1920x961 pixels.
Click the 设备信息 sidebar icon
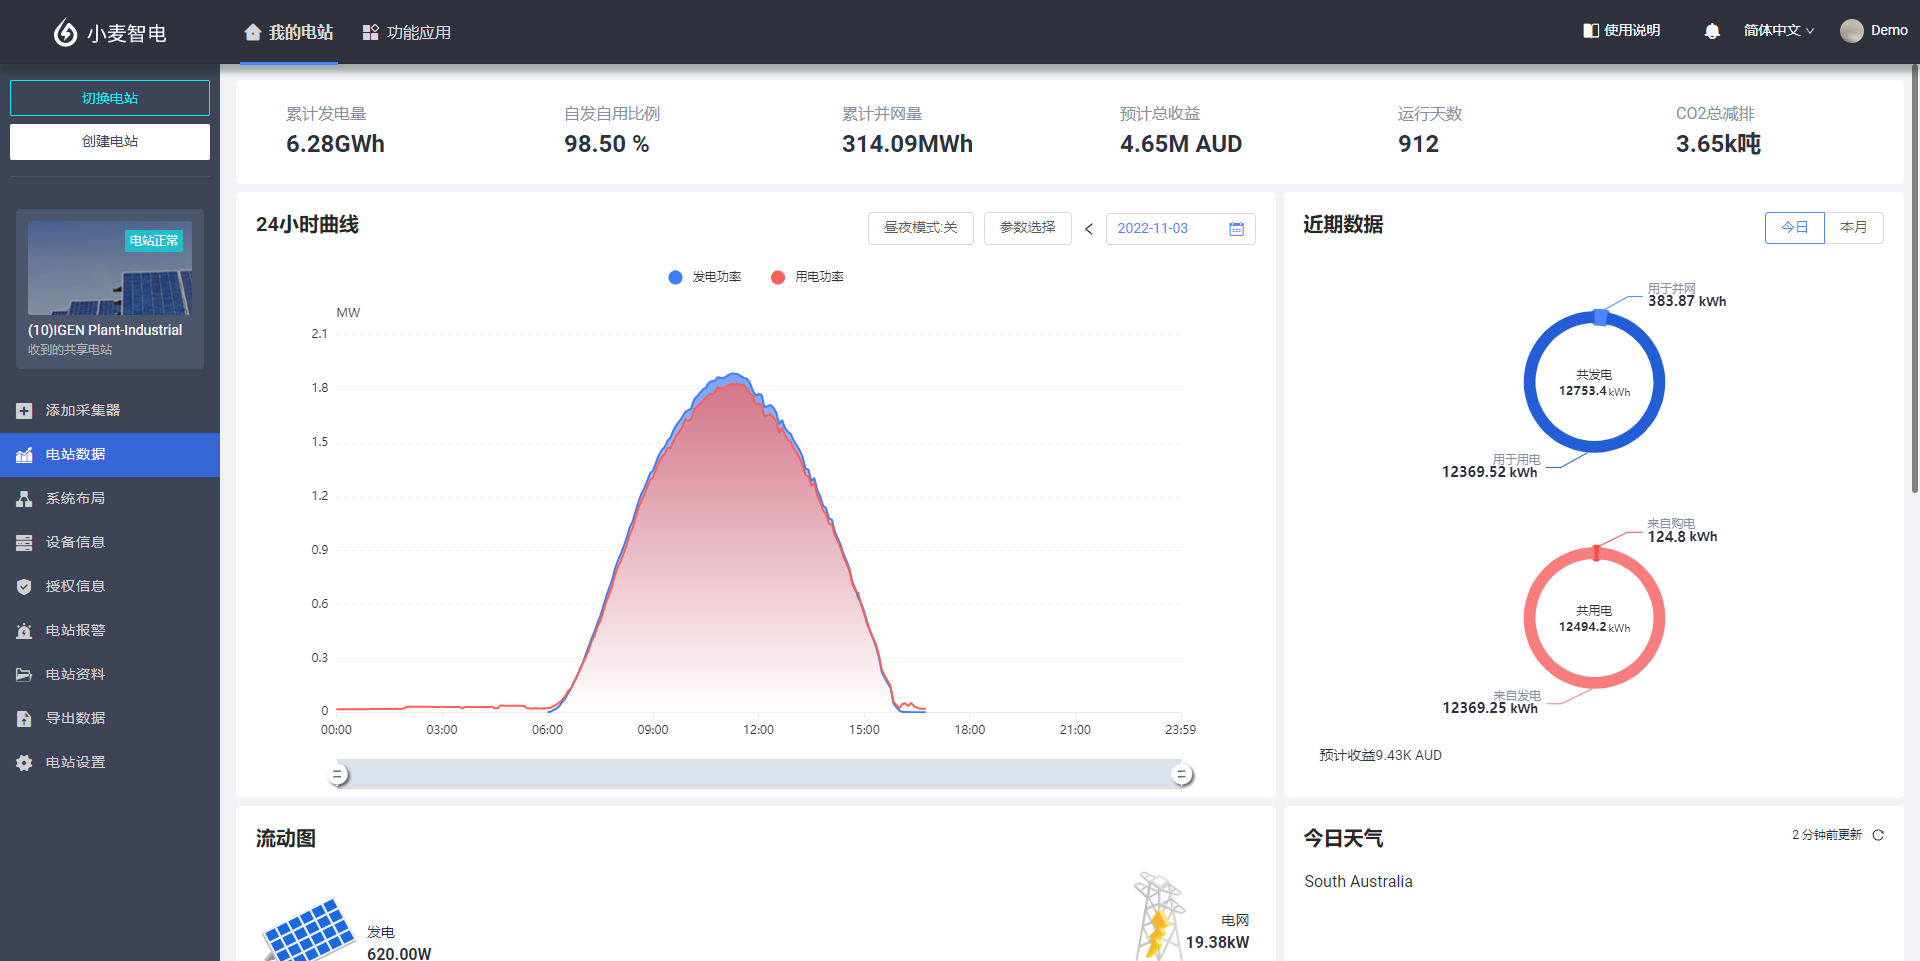pos(24,543)
